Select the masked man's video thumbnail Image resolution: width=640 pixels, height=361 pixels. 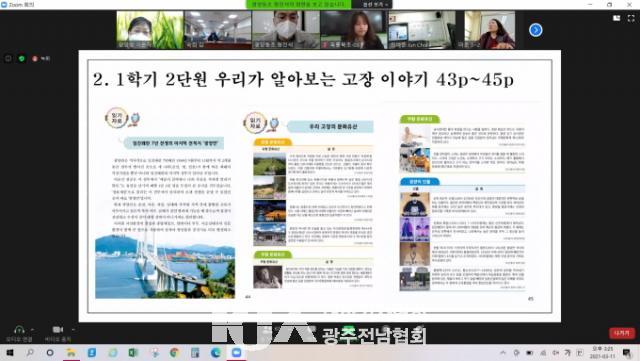pos(286,30)
